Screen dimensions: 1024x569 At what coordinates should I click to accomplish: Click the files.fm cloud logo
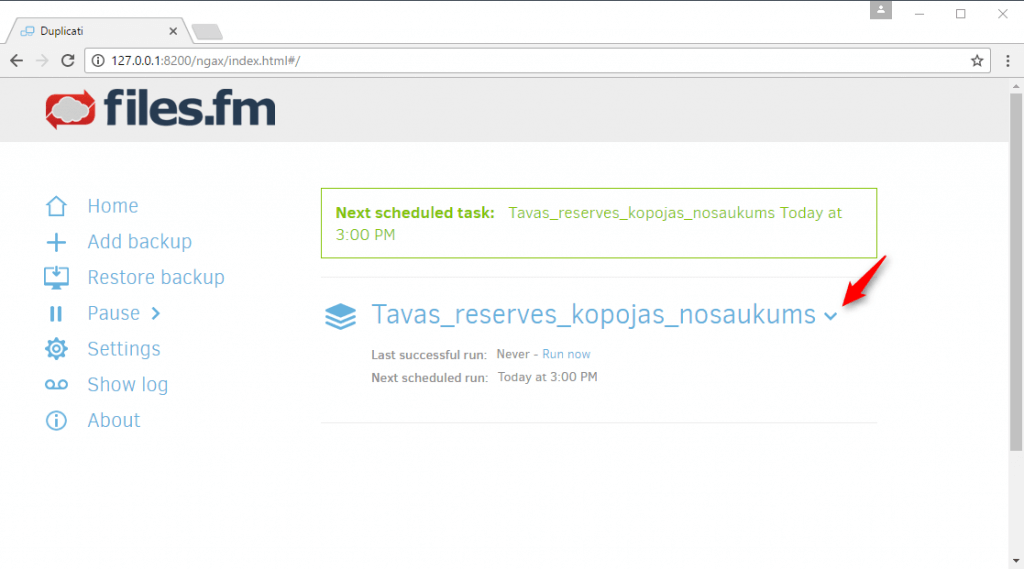(70, 110)
